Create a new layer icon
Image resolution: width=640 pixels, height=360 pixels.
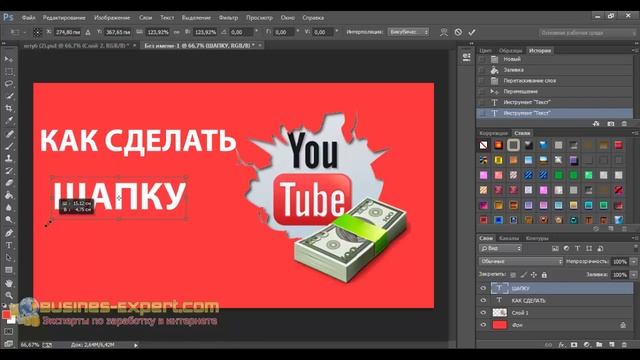611,345
